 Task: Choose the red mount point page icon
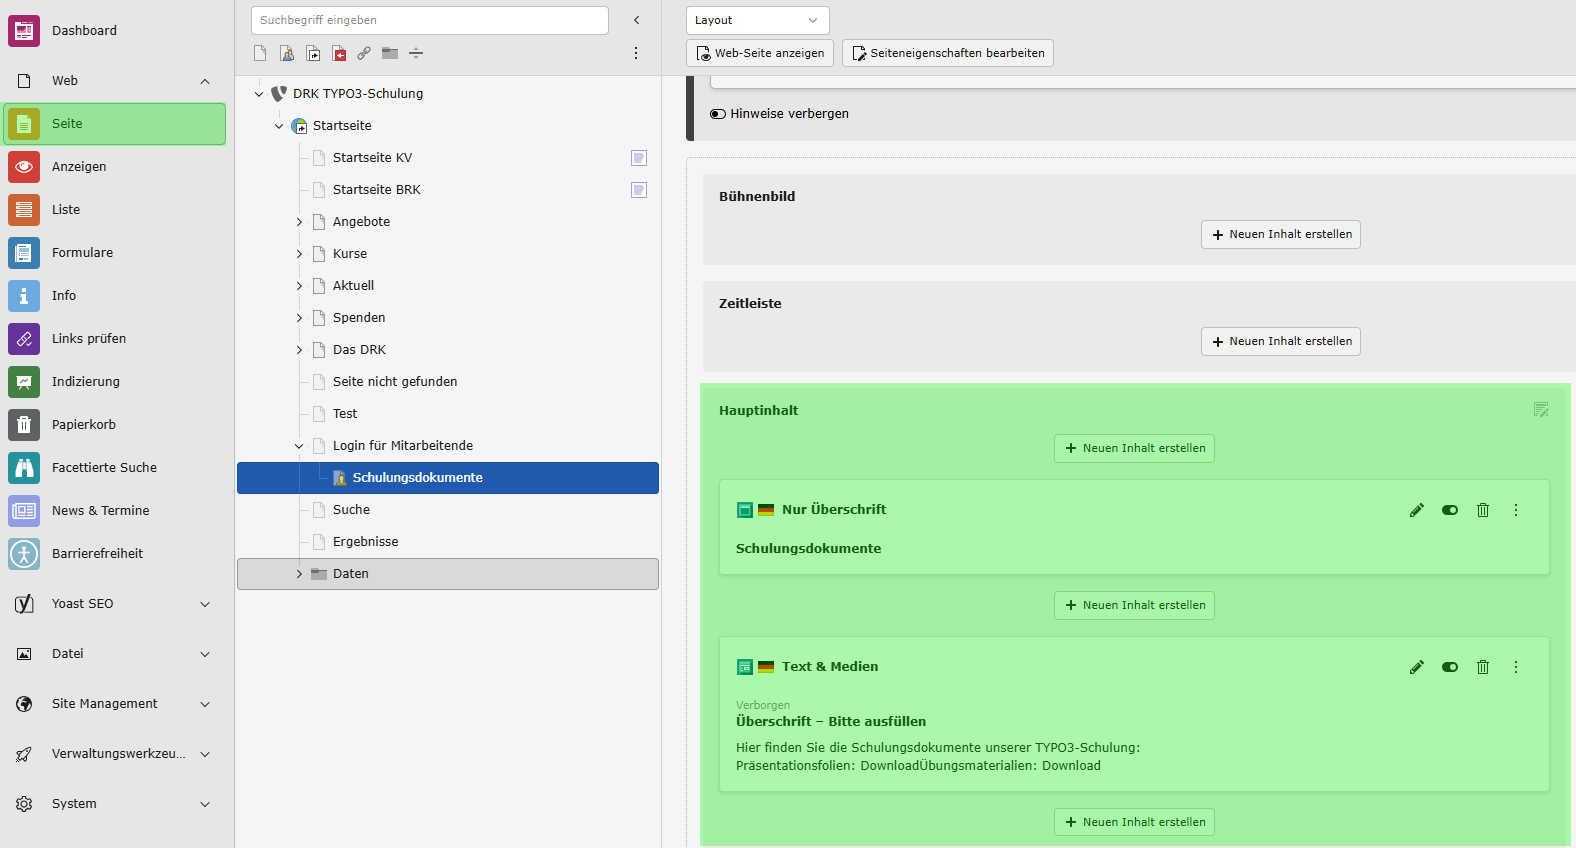pyautogui.click(x=339, y=53)
